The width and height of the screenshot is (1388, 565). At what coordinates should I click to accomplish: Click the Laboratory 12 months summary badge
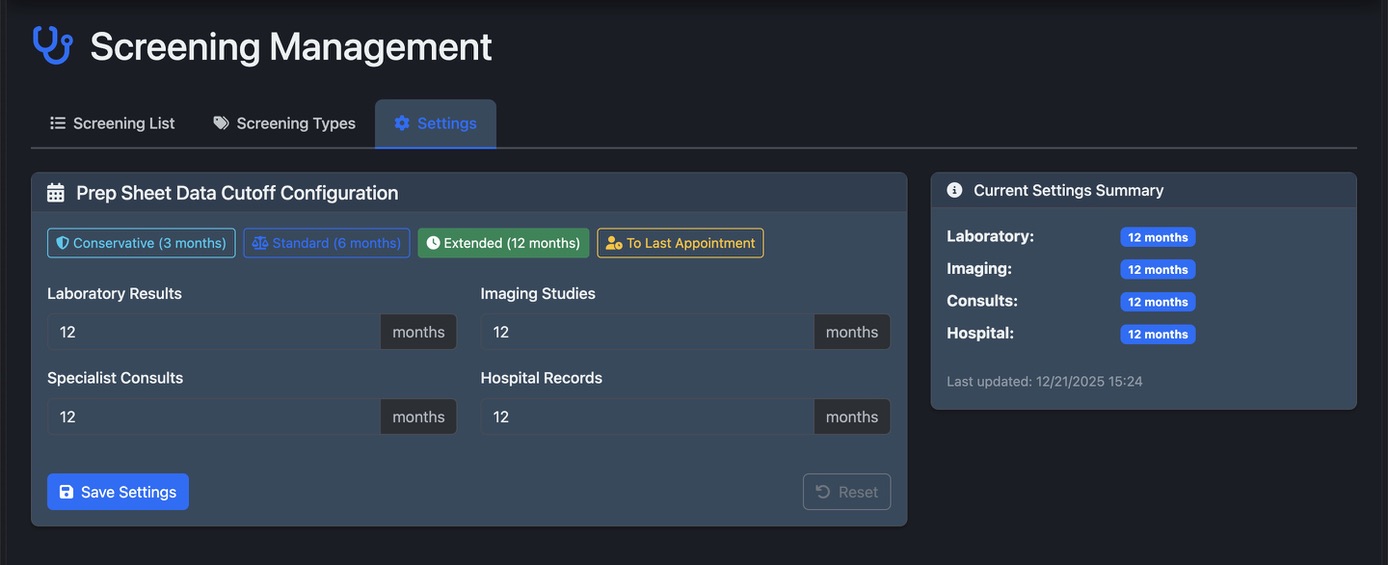click(x=1157, y=237)
